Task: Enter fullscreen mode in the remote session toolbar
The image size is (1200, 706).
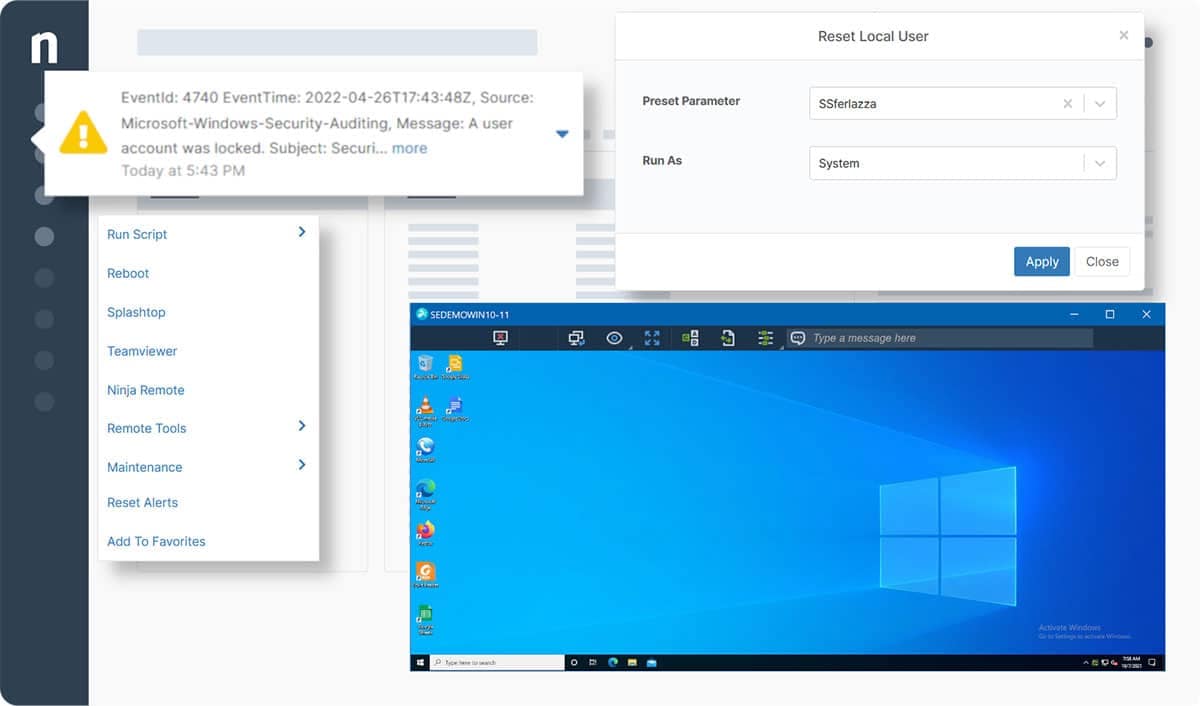Action: pyautogui.click(x=653, y=338)
